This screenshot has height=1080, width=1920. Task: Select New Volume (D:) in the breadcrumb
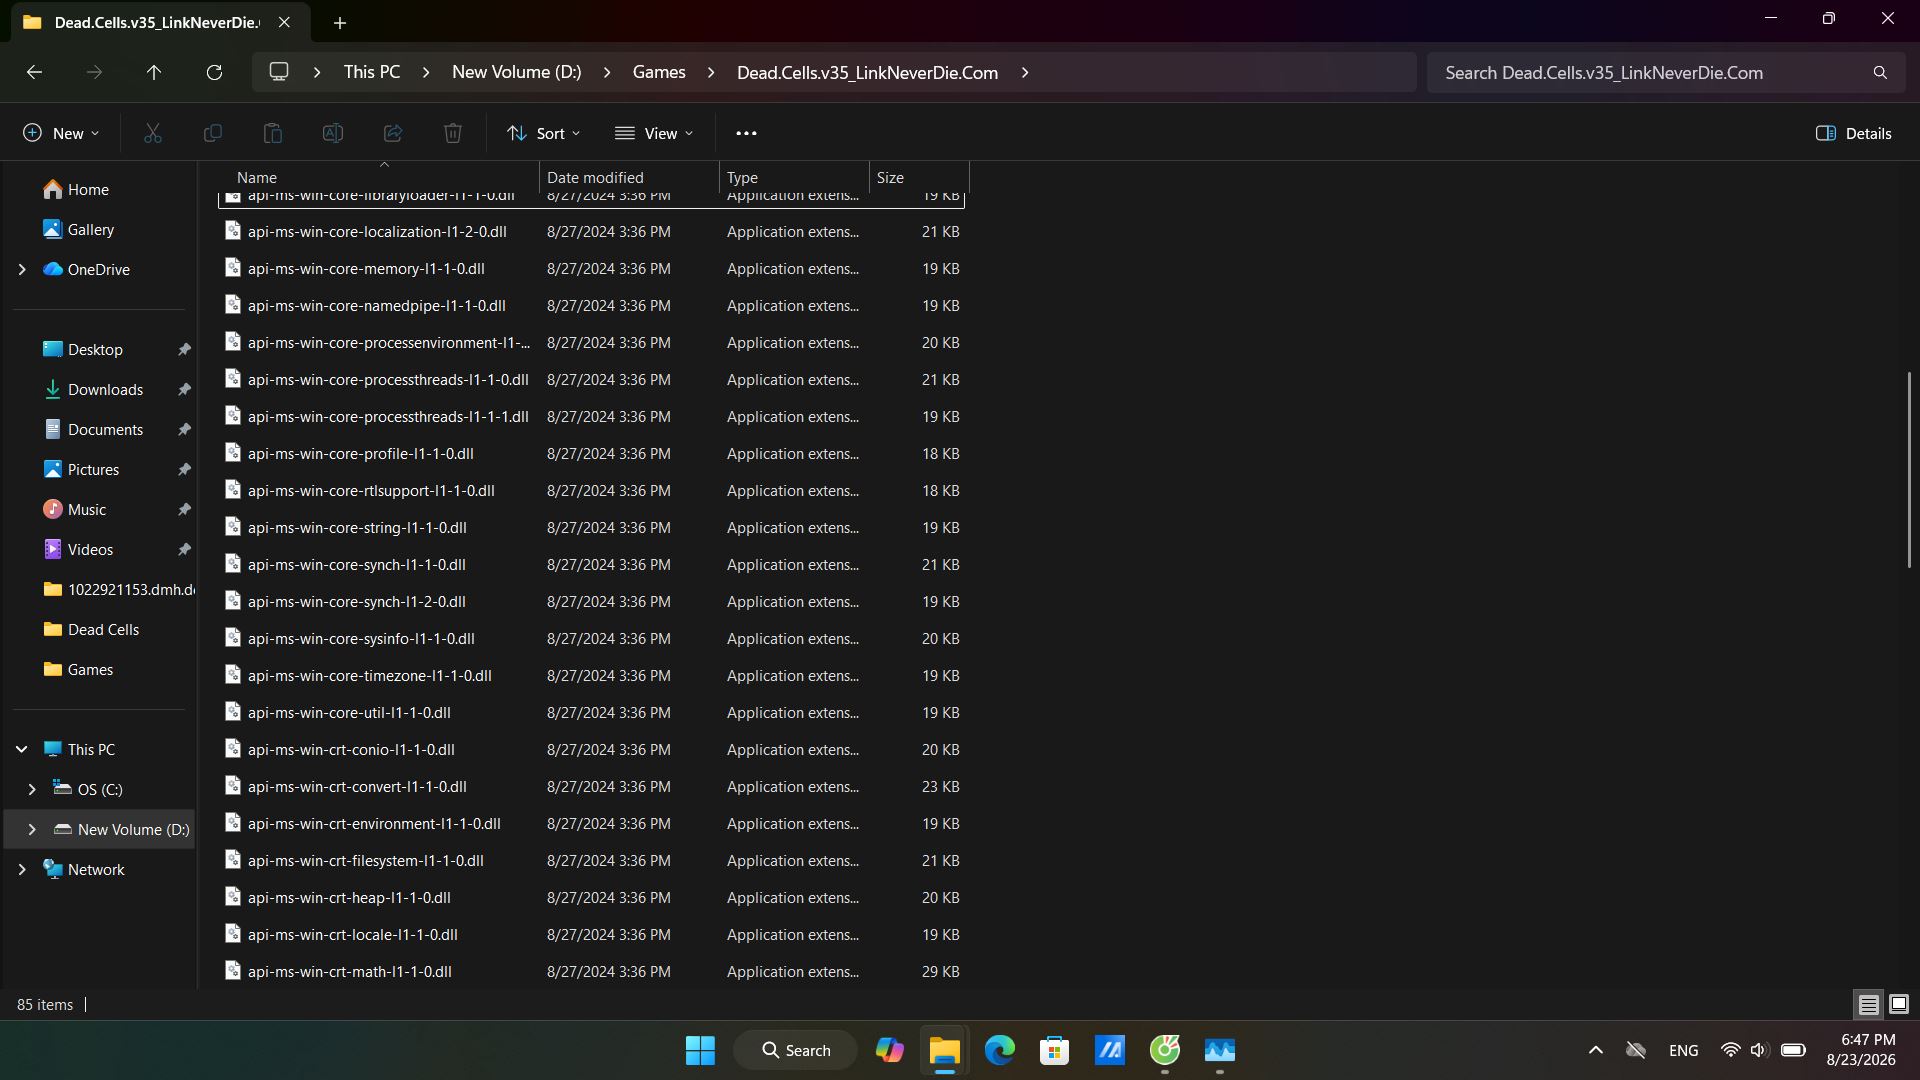tap(516, 72)
